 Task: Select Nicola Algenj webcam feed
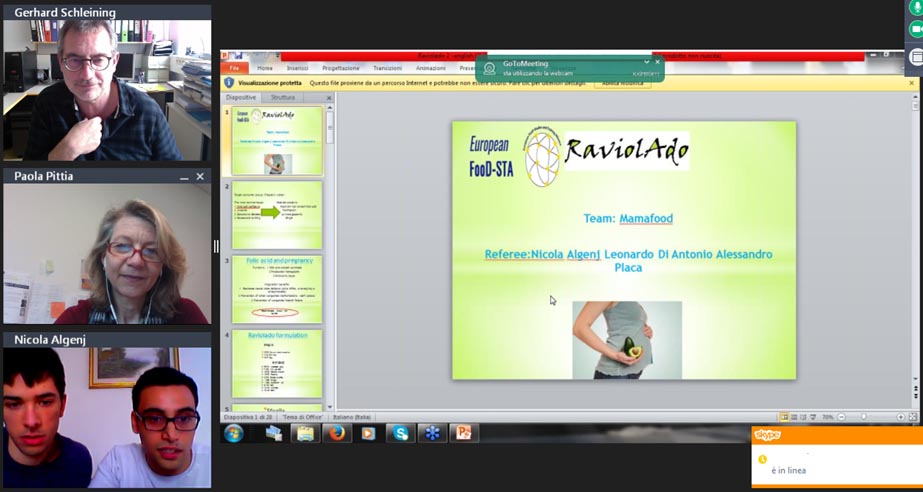click(107, 417)
